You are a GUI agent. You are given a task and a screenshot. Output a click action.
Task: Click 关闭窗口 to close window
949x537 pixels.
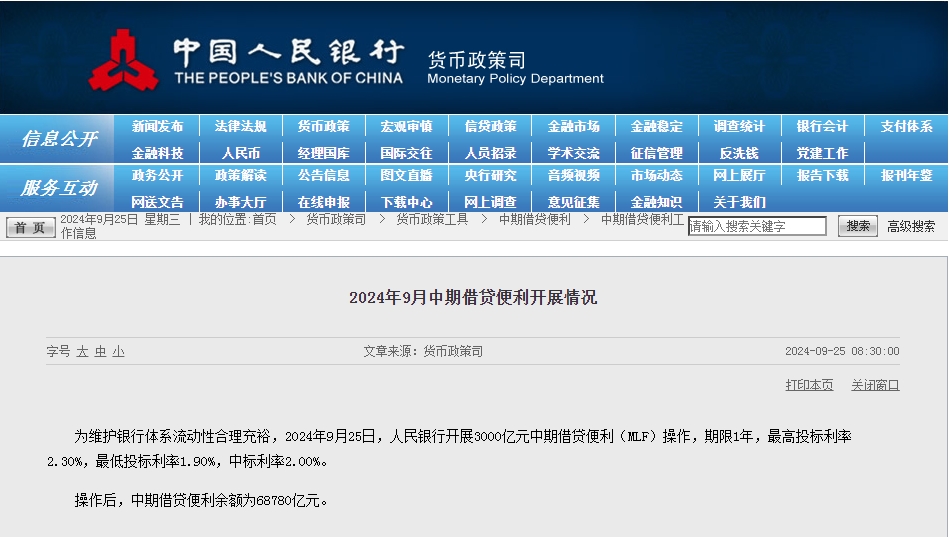point(875,385)
